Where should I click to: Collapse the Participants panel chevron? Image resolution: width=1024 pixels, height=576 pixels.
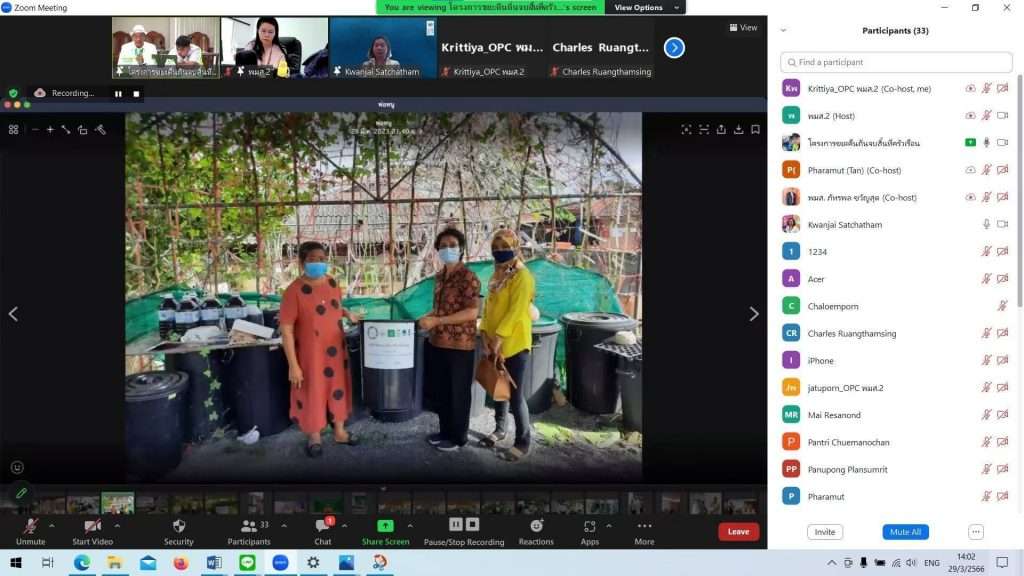click(783, 31)
